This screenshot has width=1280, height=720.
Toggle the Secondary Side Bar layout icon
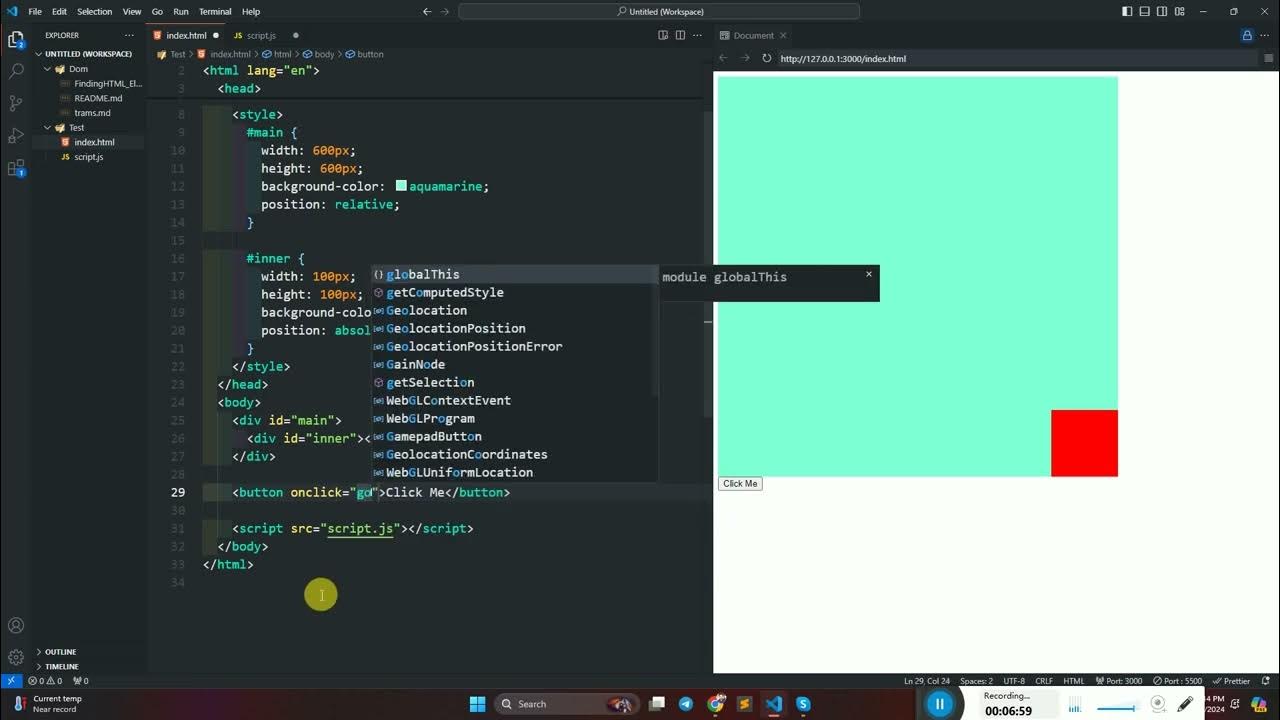tap(1162, 11)
